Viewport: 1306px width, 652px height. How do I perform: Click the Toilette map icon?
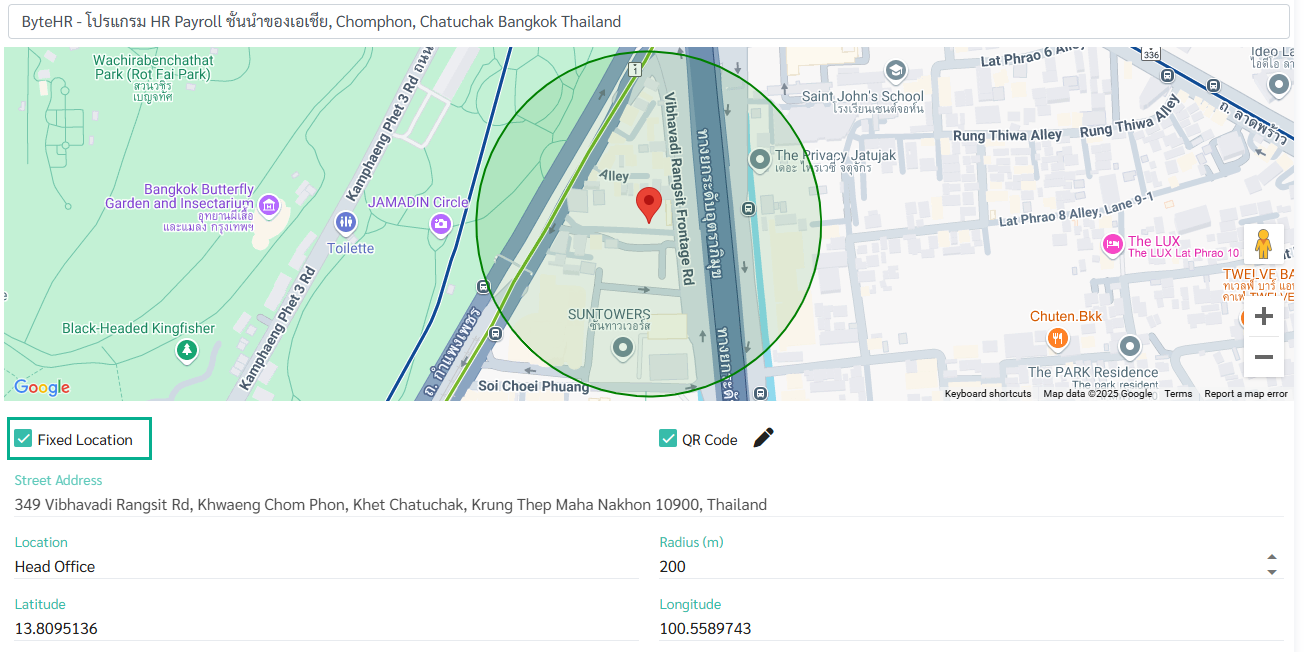click(x=346, y=222)
